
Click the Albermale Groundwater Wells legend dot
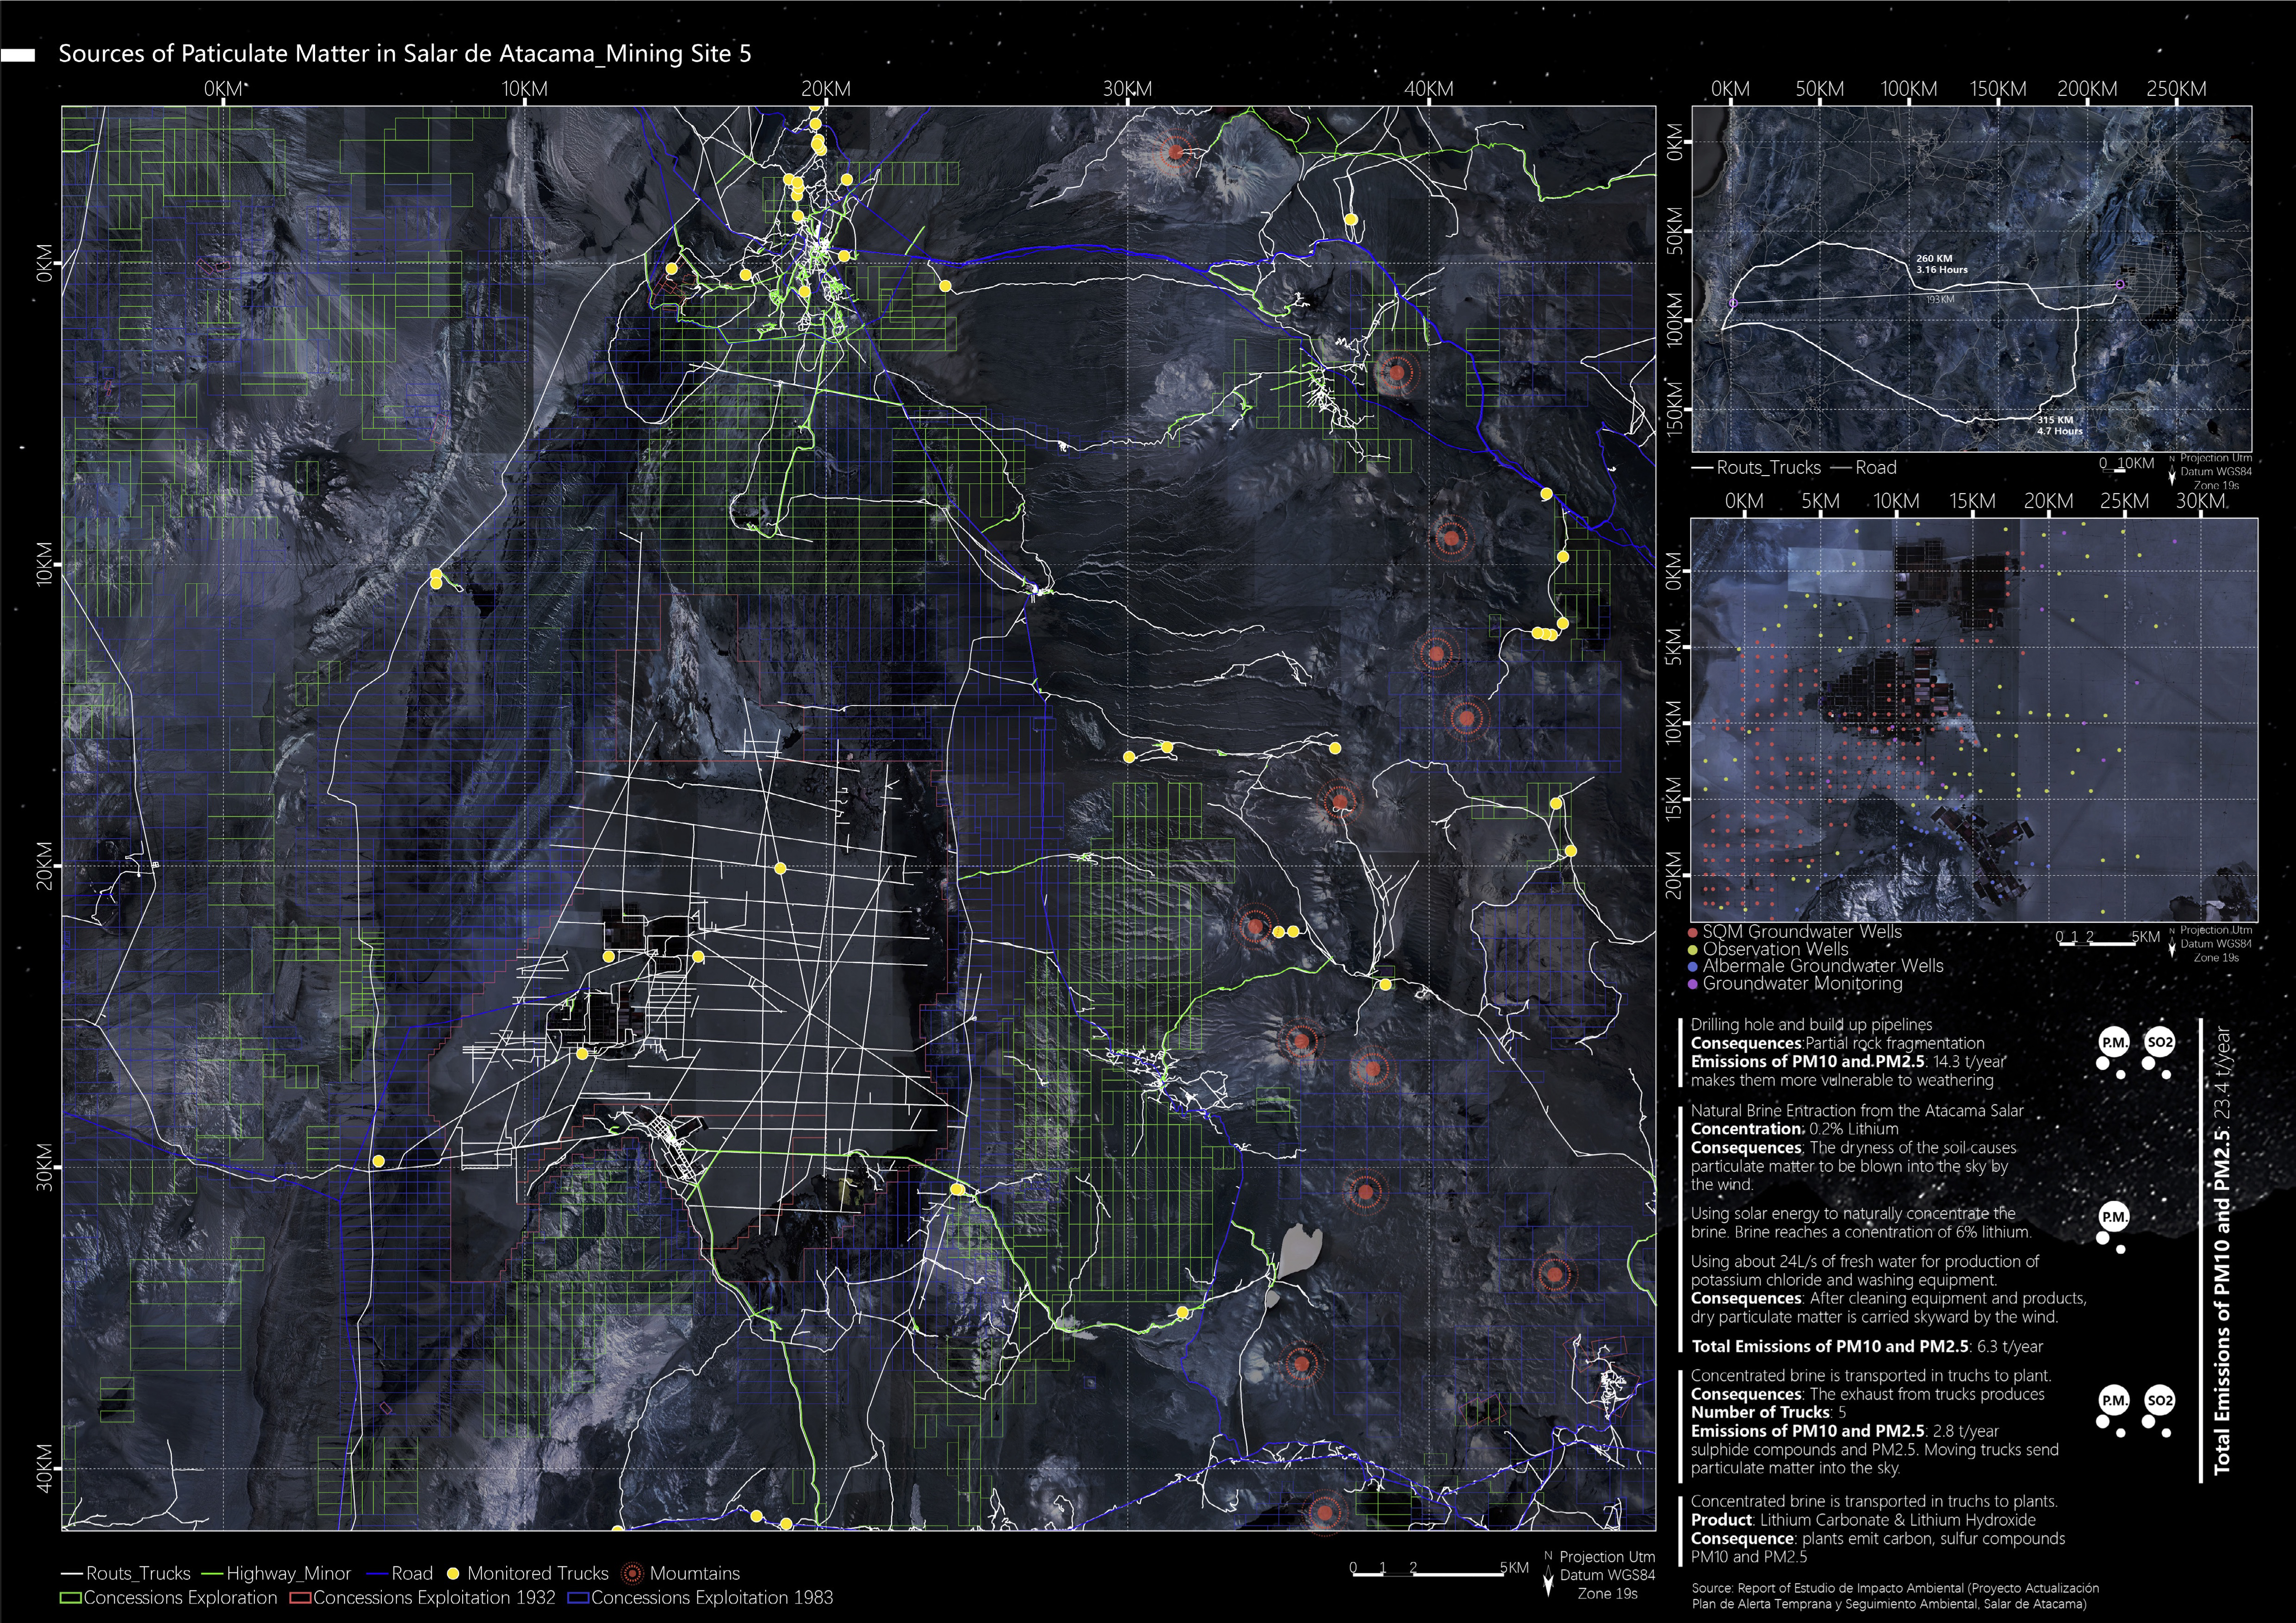coord(1692,967)
